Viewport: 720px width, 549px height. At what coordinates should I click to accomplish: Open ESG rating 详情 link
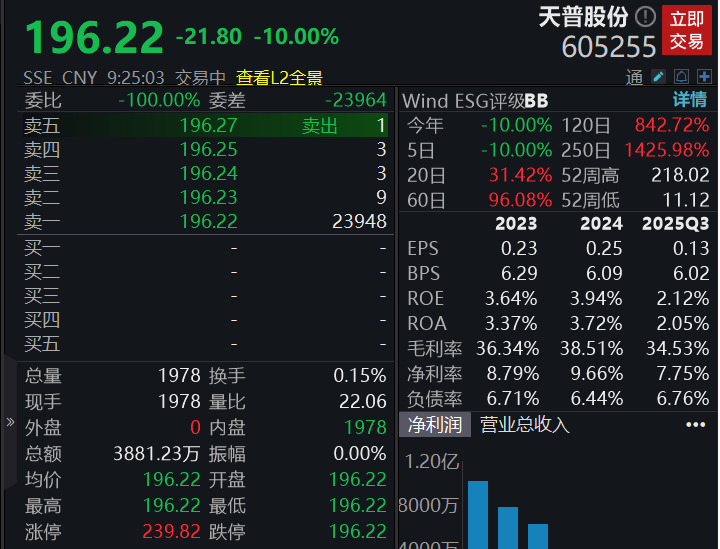[x=690, y=100]
